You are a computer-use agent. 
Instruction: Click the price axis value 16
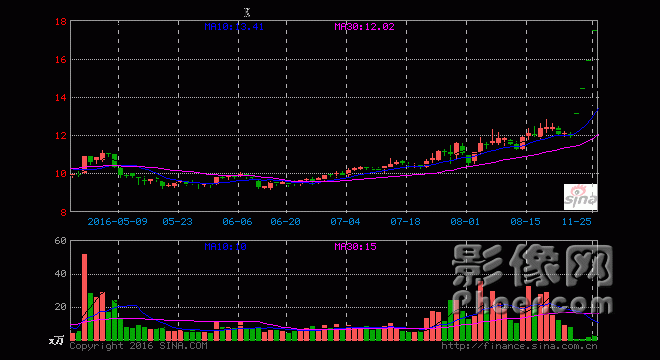coord(61,60)
